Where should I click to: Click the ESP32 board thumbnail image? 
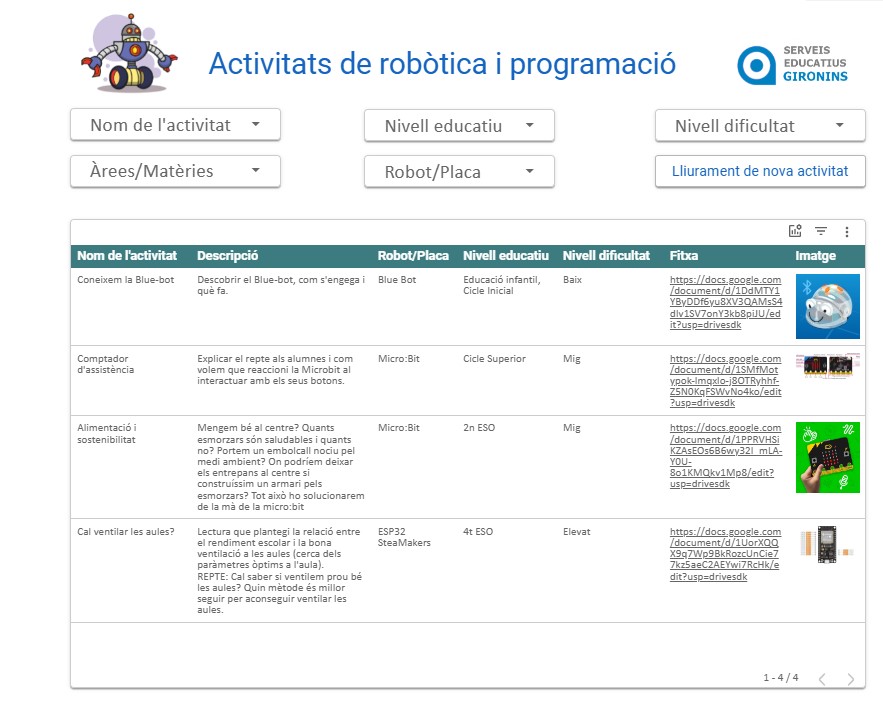tap(827, 543)
